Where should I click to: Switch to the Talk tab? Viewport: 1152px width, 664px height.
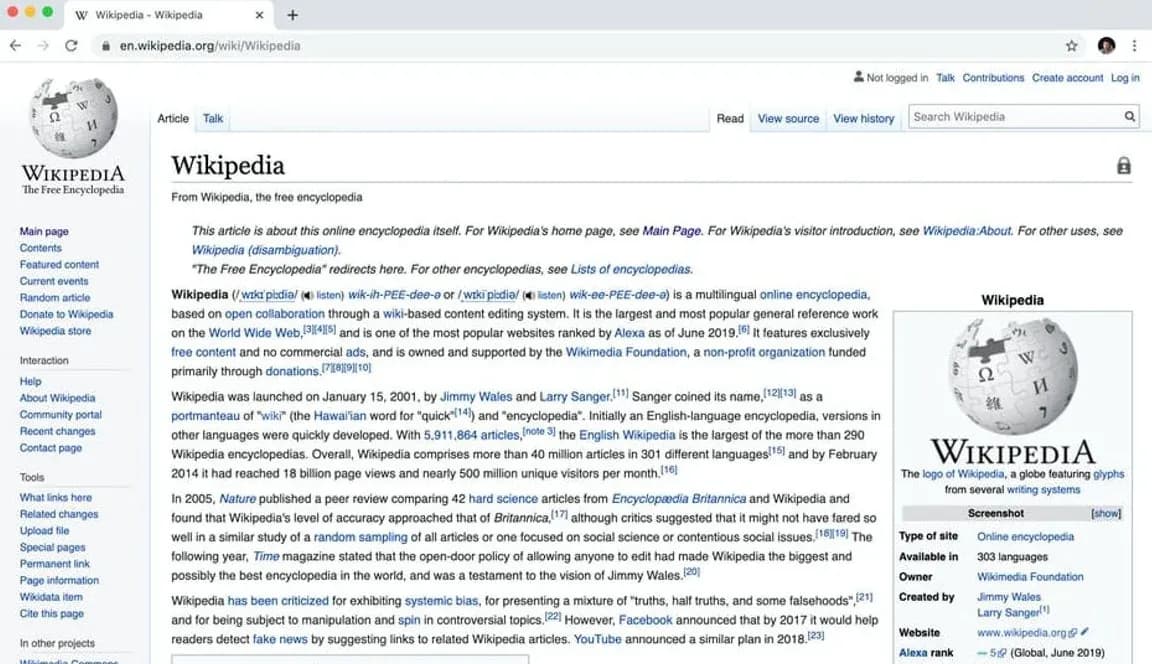point(212,118)
